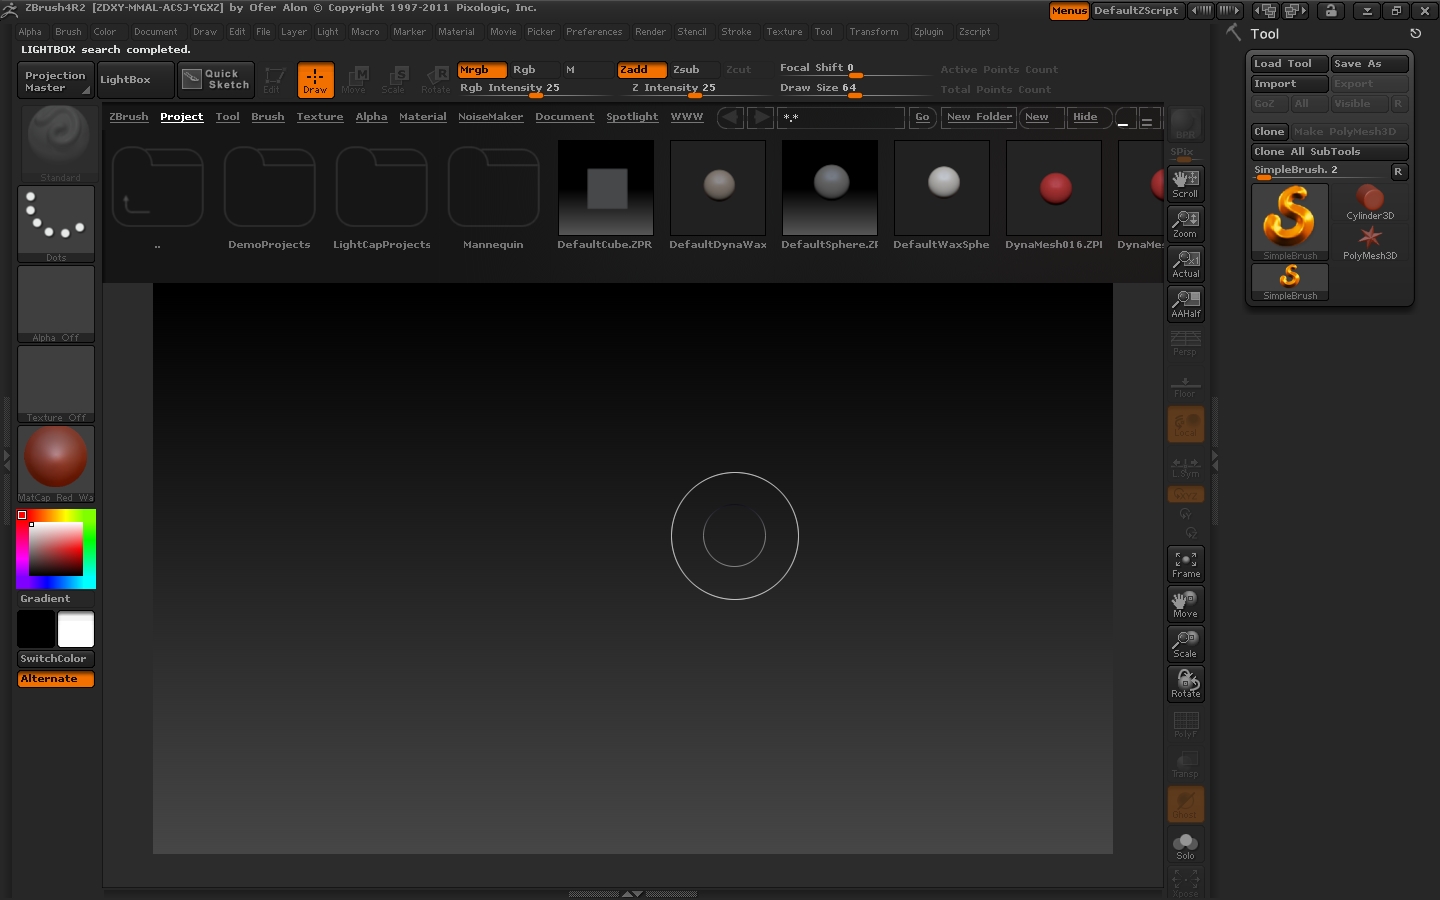Open the MatCap Red Wax material picker

pyautogui.click(x=56, y=463)
